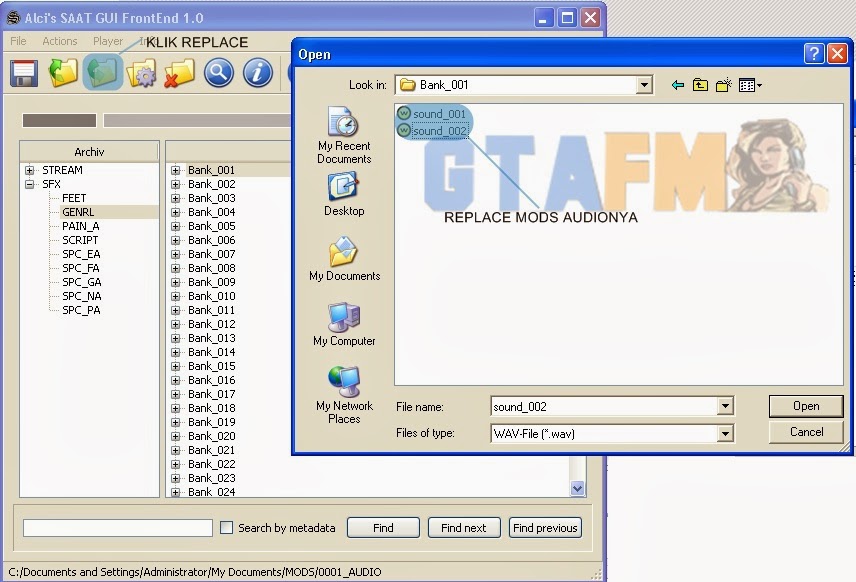Image resolution: width=856 pixels, height=582 pixels.
Task: Select the SPC_PA archive item
Action: (81, 310)
